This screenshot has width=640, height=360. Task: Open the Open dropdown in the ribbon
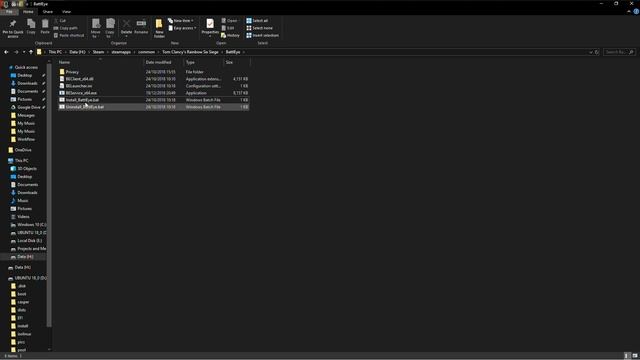click(x=230, y=20)
